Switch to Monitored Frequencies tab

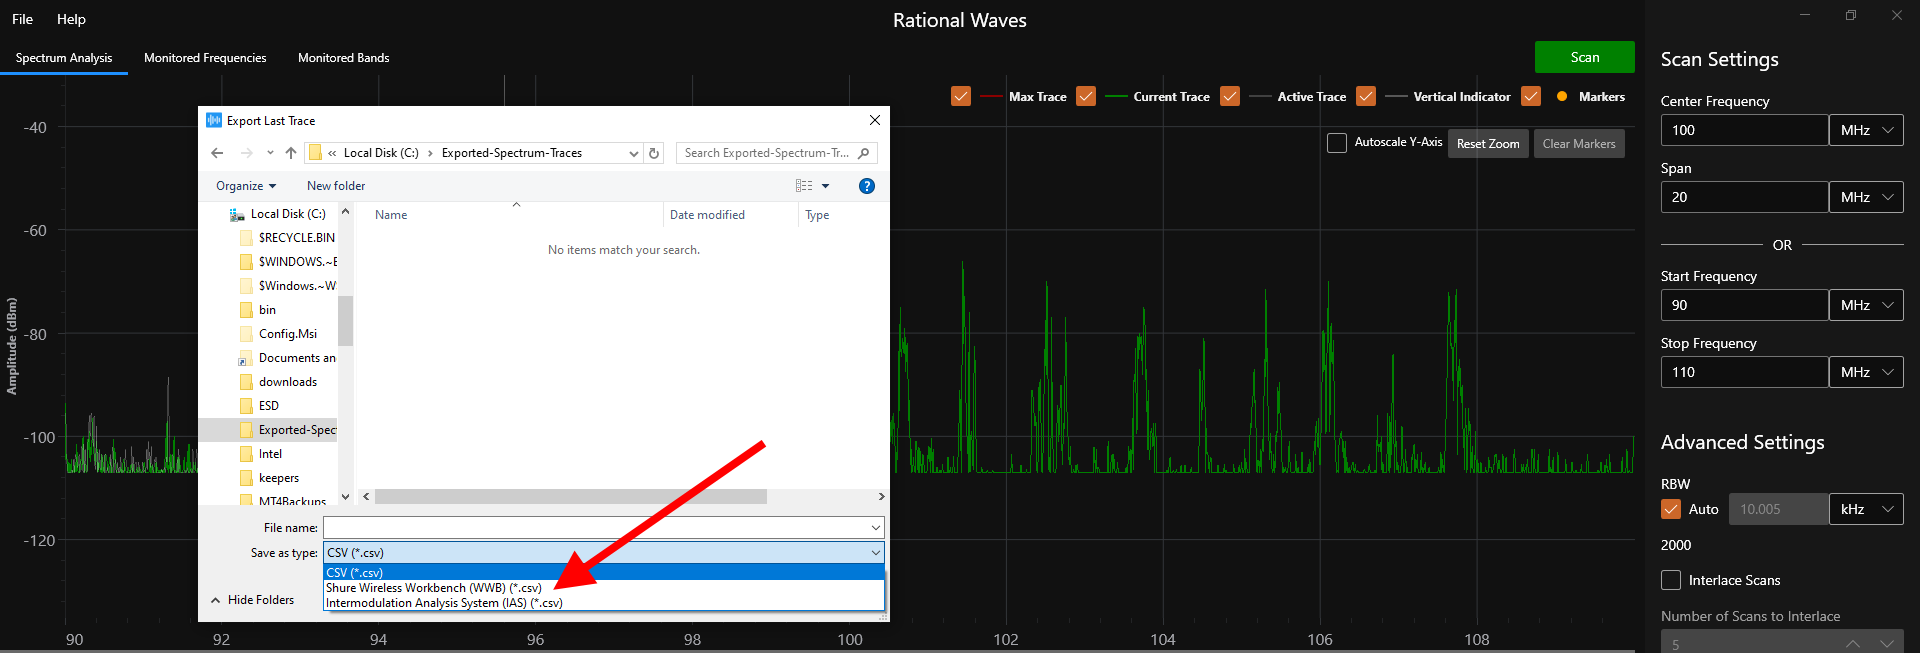pyautogui.click(x=205, y=58)
